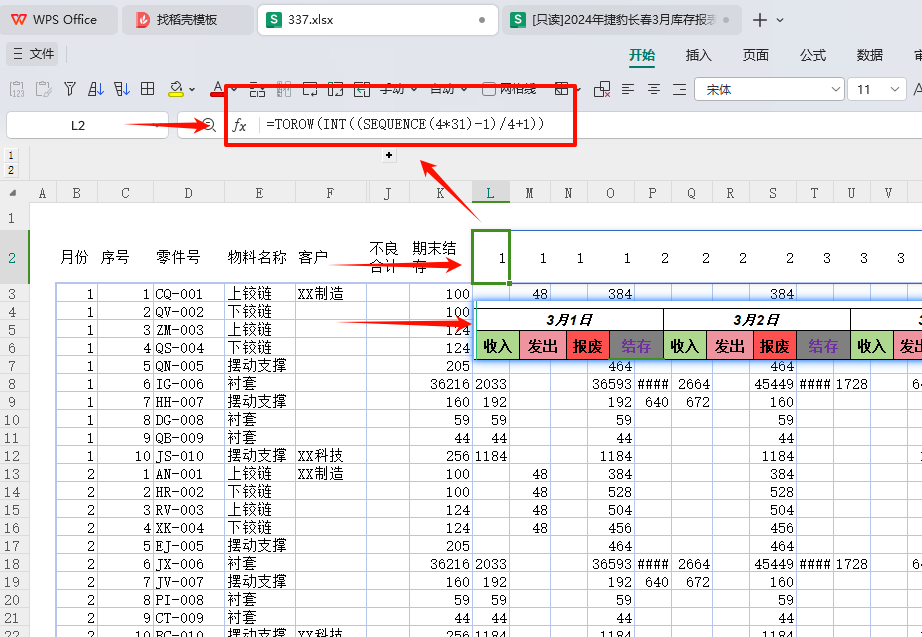Apply the red font color A

click(x=217, y=89)
